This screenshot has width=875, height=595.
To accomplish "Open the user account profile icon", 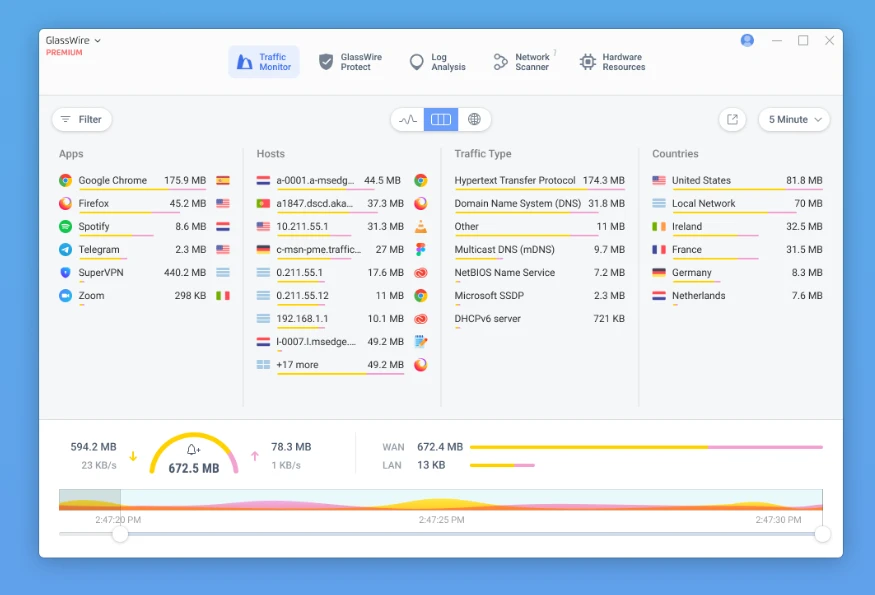I will coord(747,40).
